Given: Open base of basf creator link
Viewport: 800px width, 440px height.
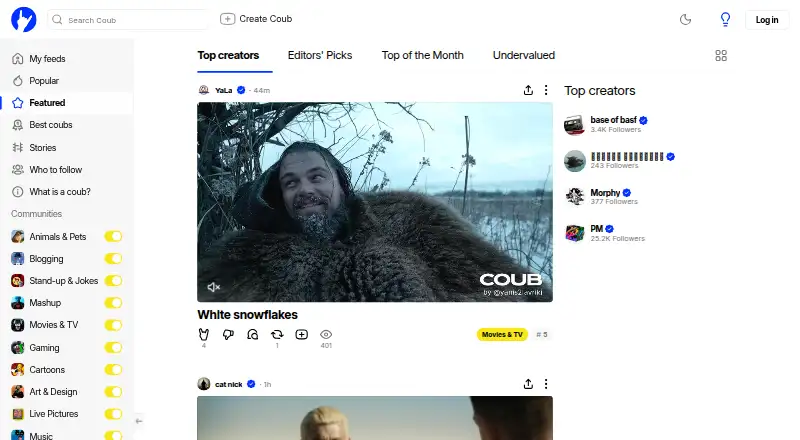Looking at the screenshot, I should click(613, 120).
